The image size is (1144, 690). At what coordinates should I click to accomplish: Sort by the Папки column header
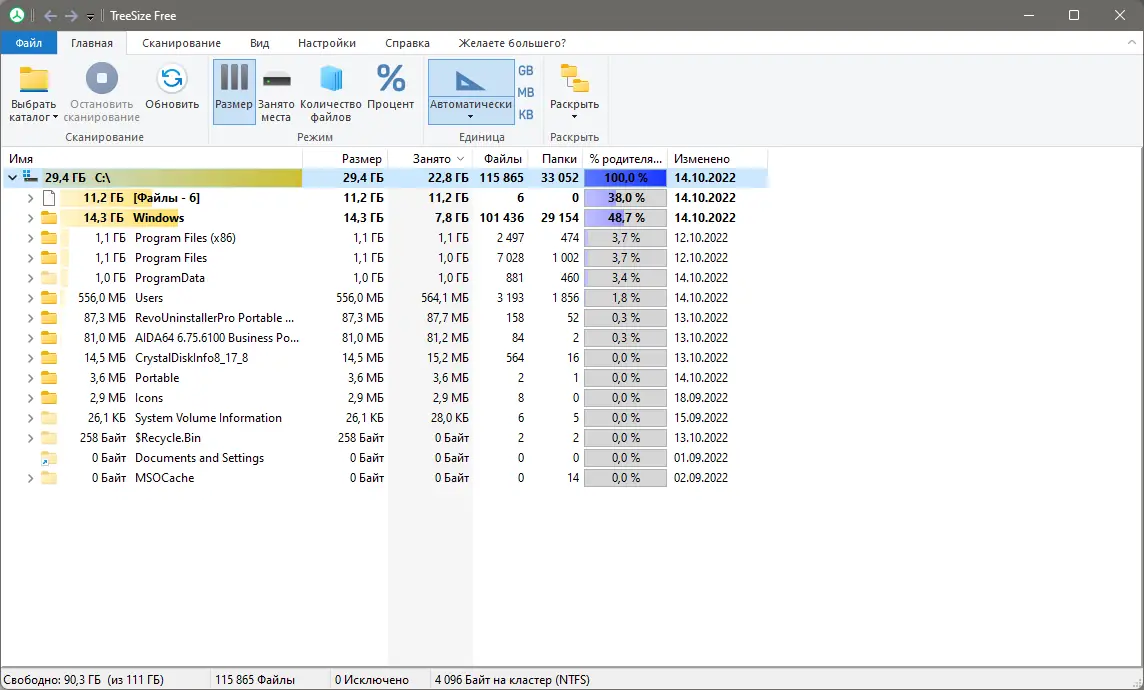[556, 158]
